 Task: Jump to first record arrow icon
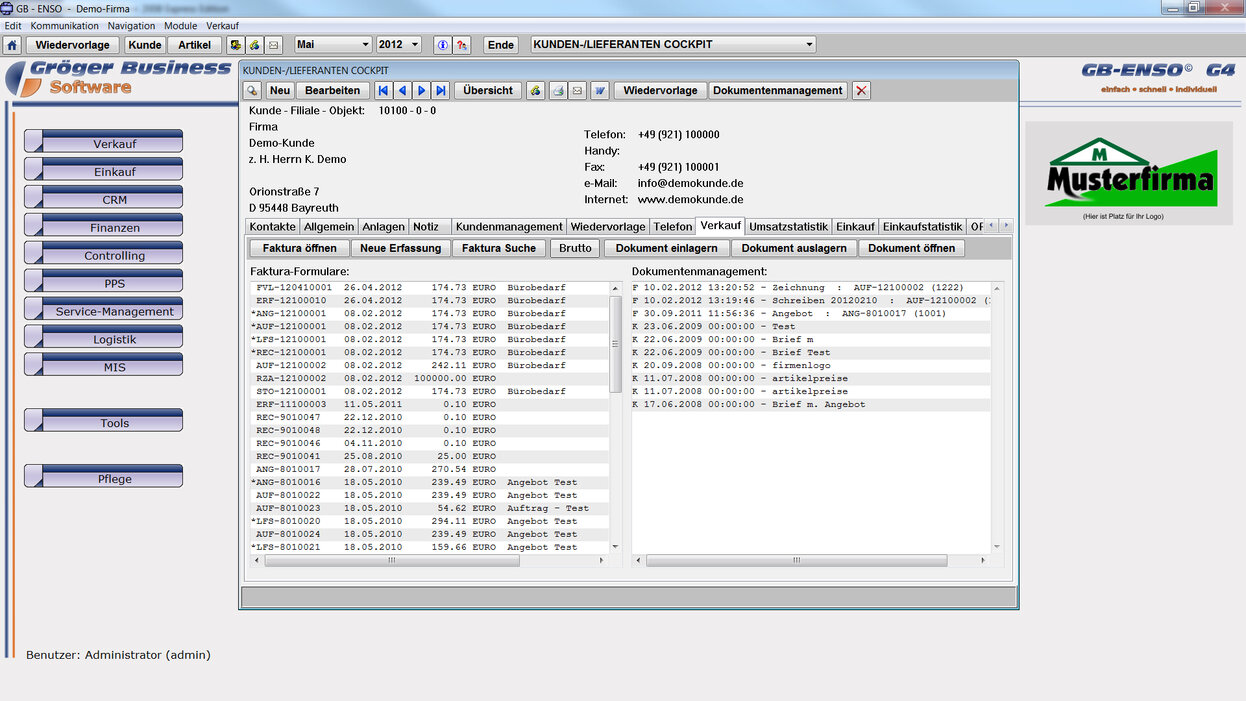point(384,90)
